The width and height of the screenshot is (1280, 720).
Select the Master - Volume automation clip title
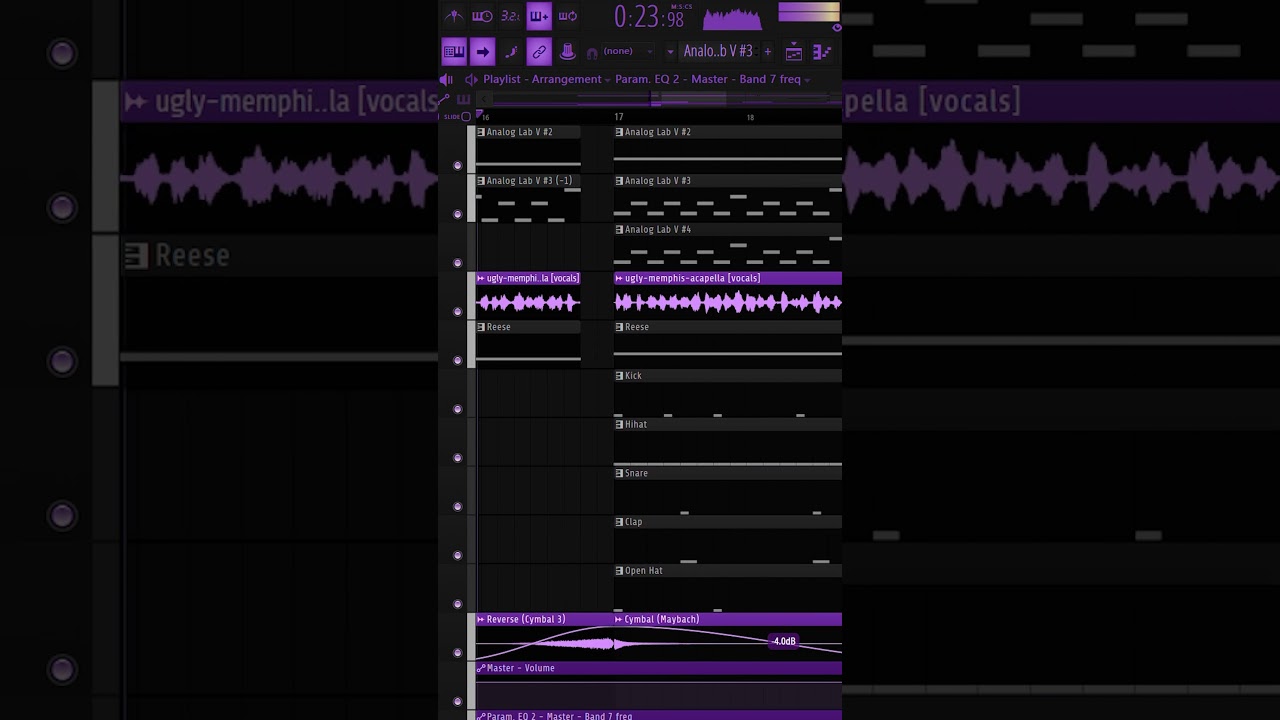520,668
